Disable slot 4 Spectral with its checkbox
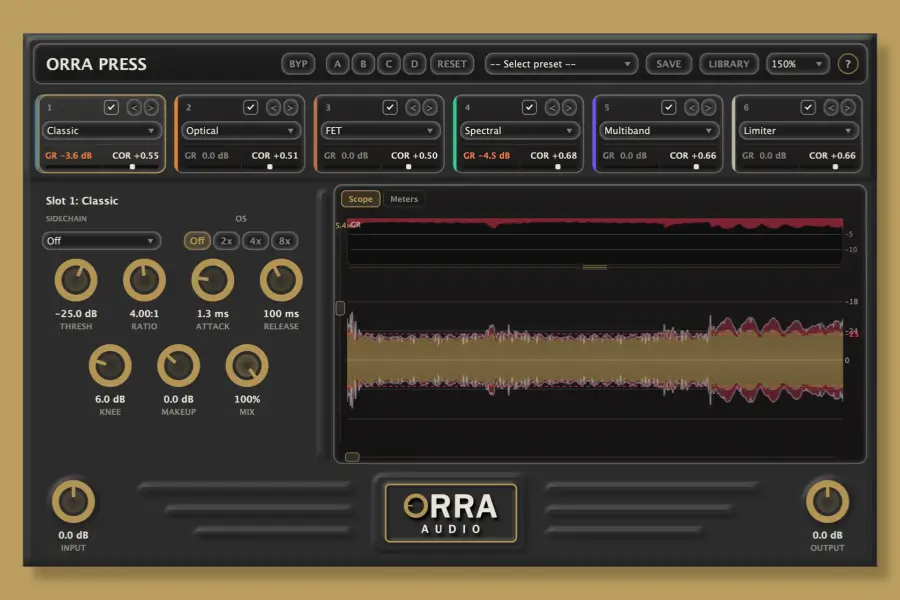This screenshot has height=600, width=900. point(529,107)
